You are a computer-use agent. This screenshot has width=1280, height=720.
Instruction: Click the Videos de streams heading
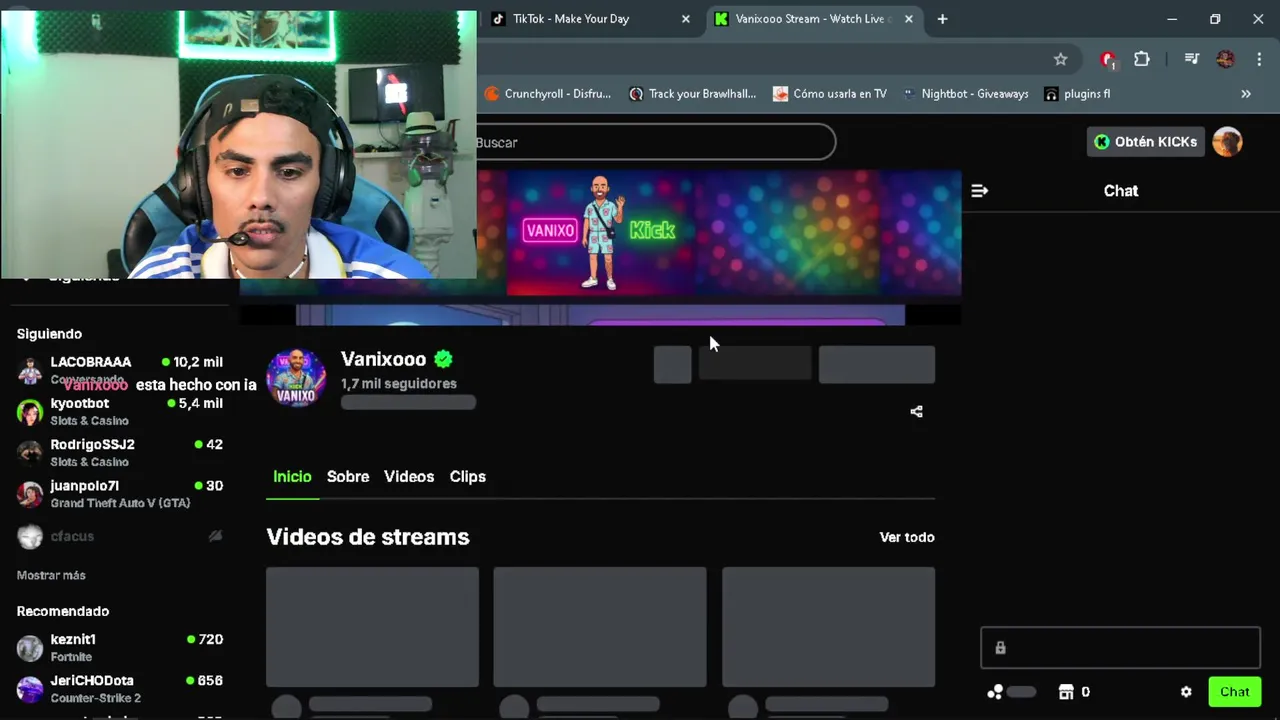pyautogui.click(x=368, y=537)
